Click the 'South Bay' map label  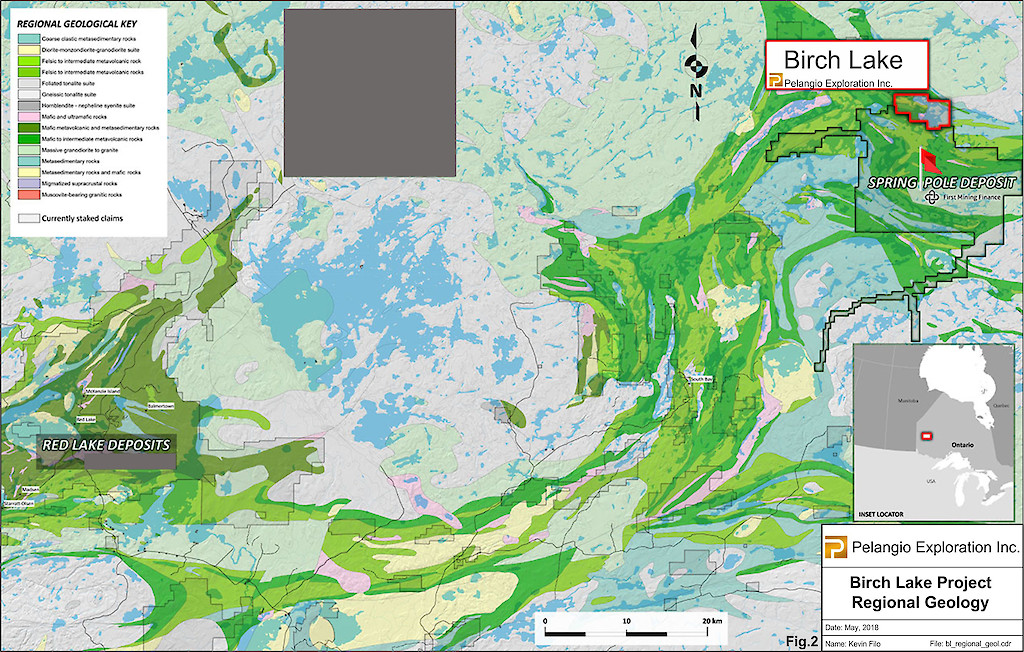(x=701, y=379)
